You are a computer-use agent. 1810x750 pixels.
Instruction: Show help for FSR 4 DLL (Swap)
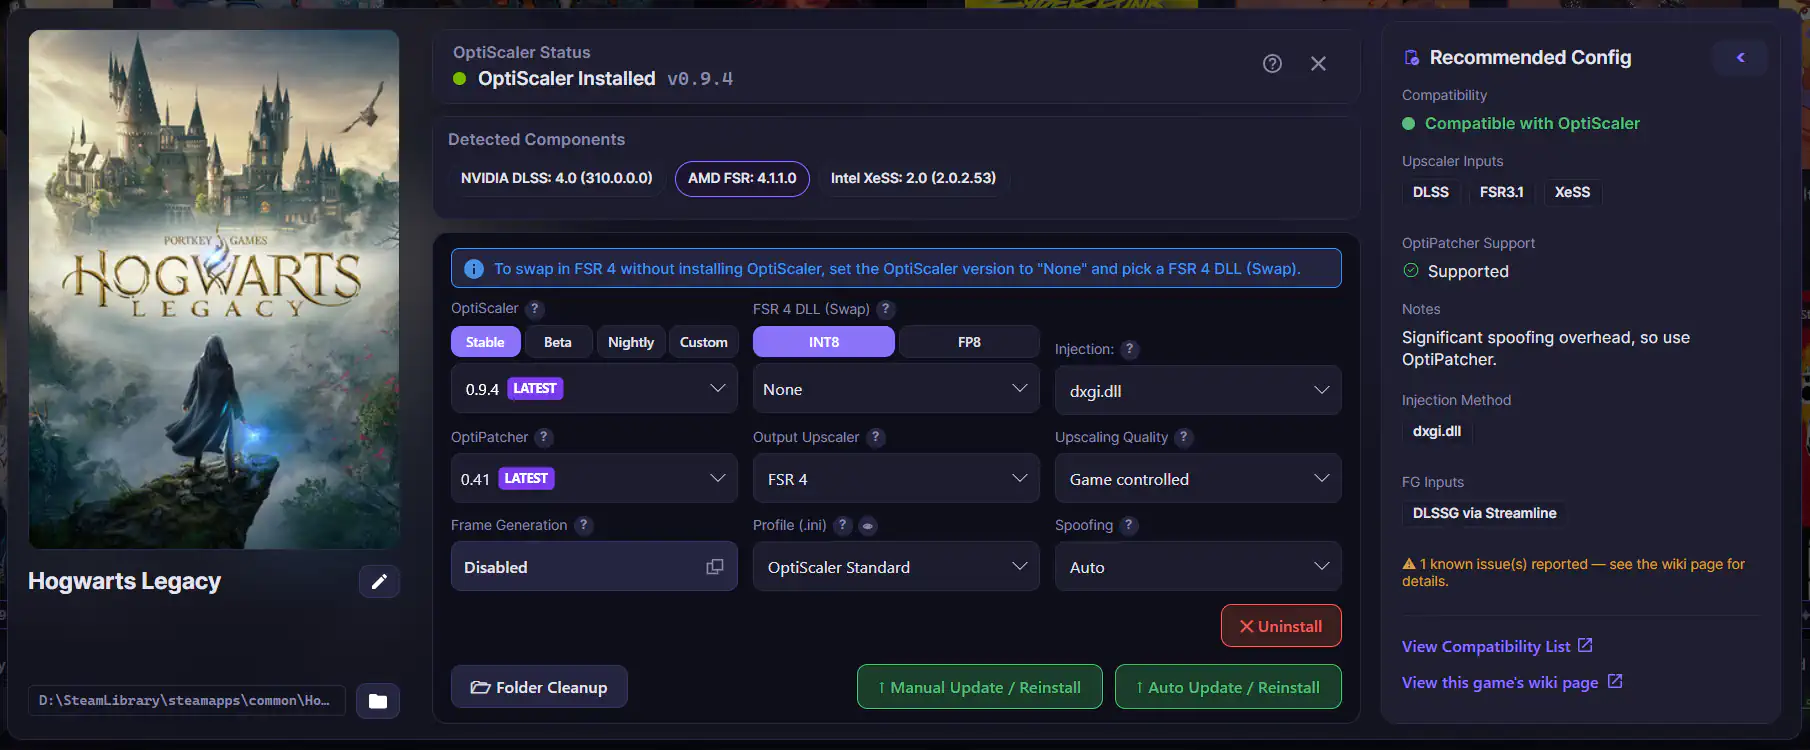coord(886,309)
